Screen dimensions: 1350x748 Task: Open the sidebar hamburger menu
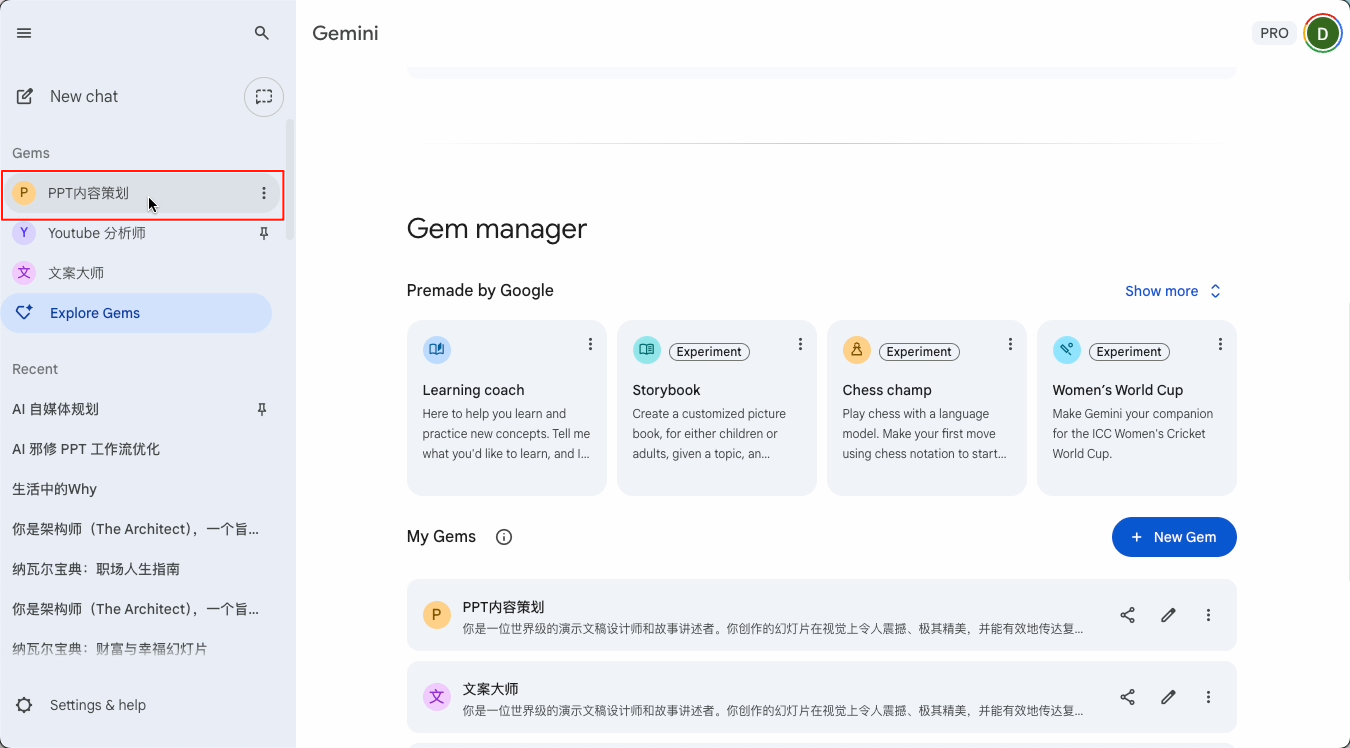click(23, 32)
